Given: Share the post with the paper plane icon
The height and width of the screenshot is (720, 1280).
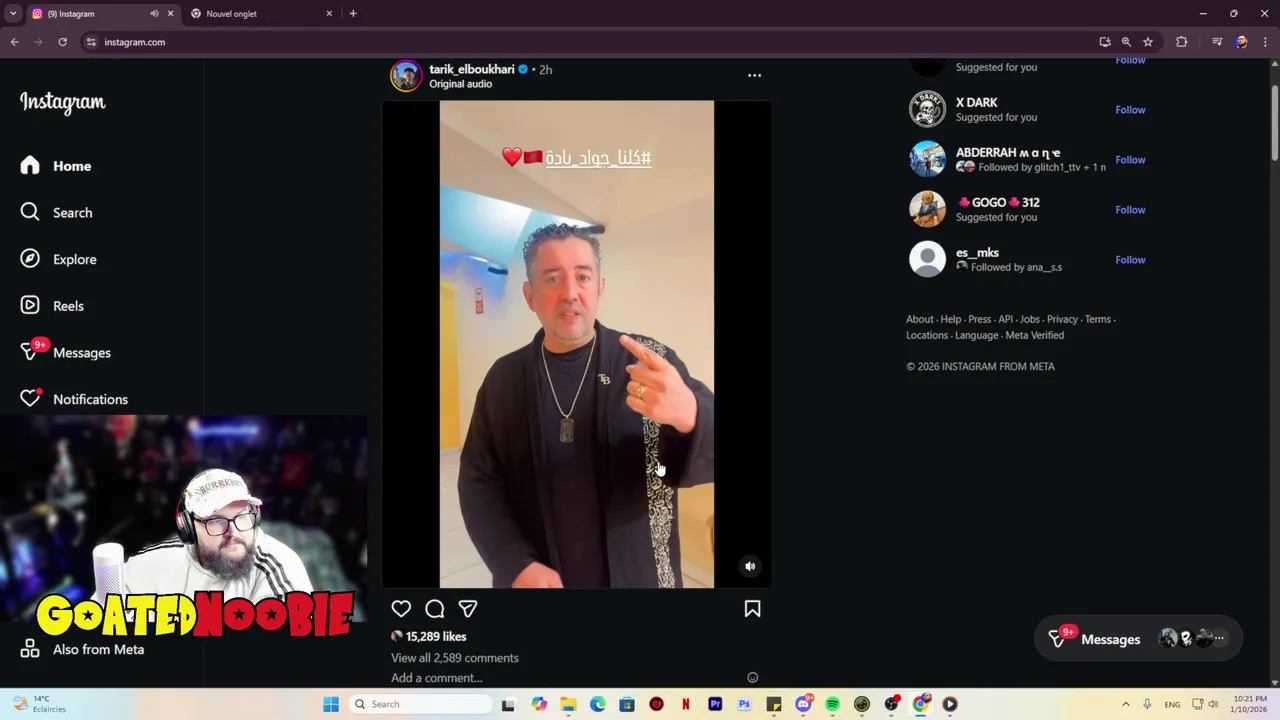Looking at the screenshot, I should point(468,609).
